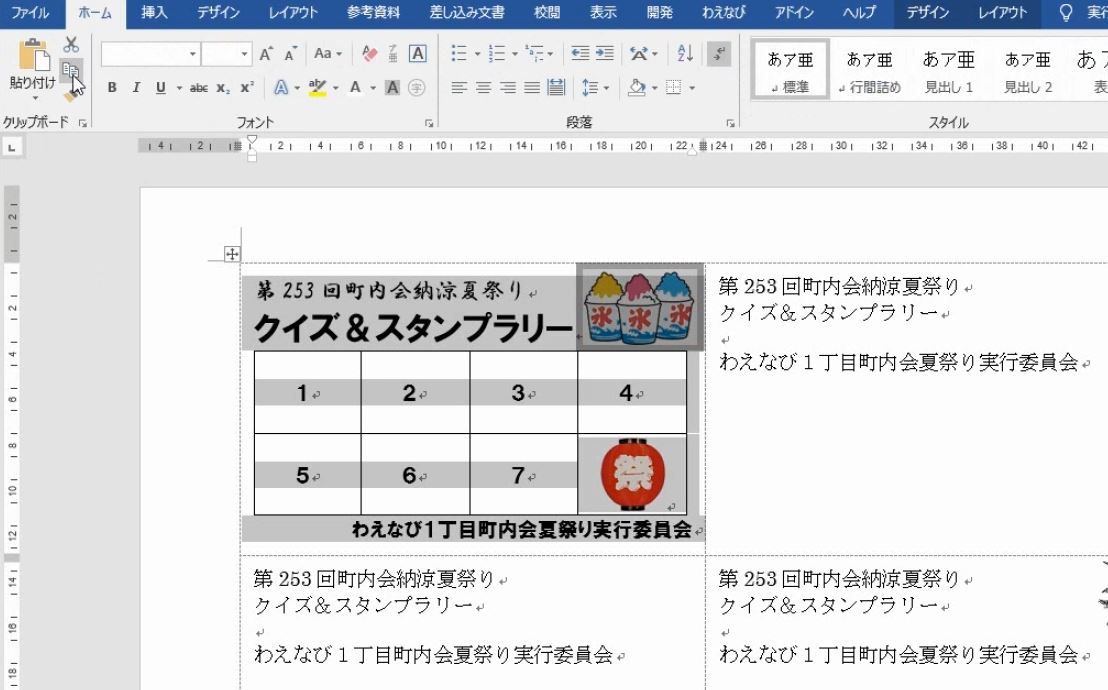1108x690 pixels.
Task: Open the text highlight color dropdown
Action: (x=336, y=88)
